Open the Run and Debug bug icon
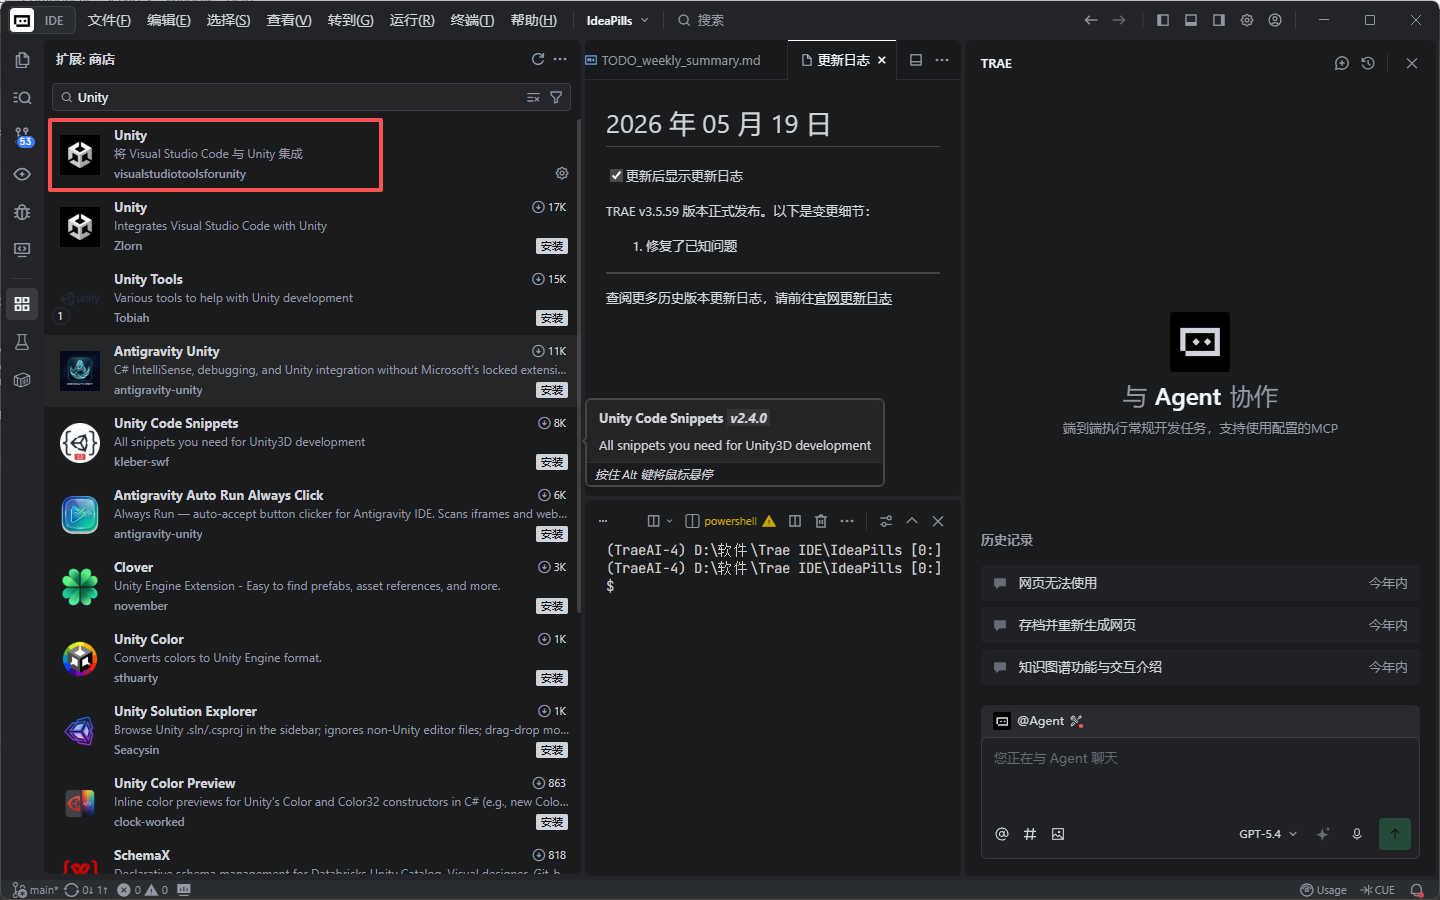This screenshot has width=1440, height=900. coord(22,212)
